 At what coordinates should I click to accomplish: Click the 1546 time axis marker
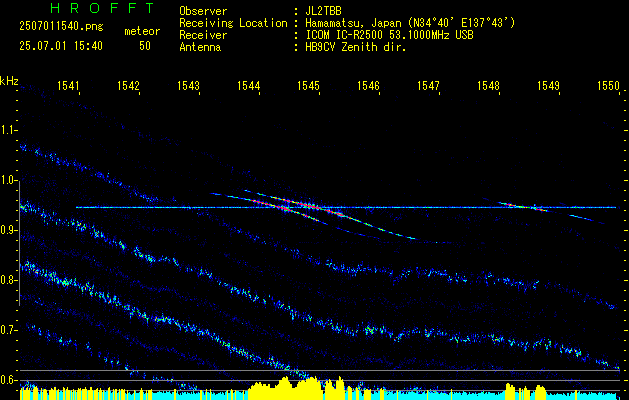coord(368,85)
